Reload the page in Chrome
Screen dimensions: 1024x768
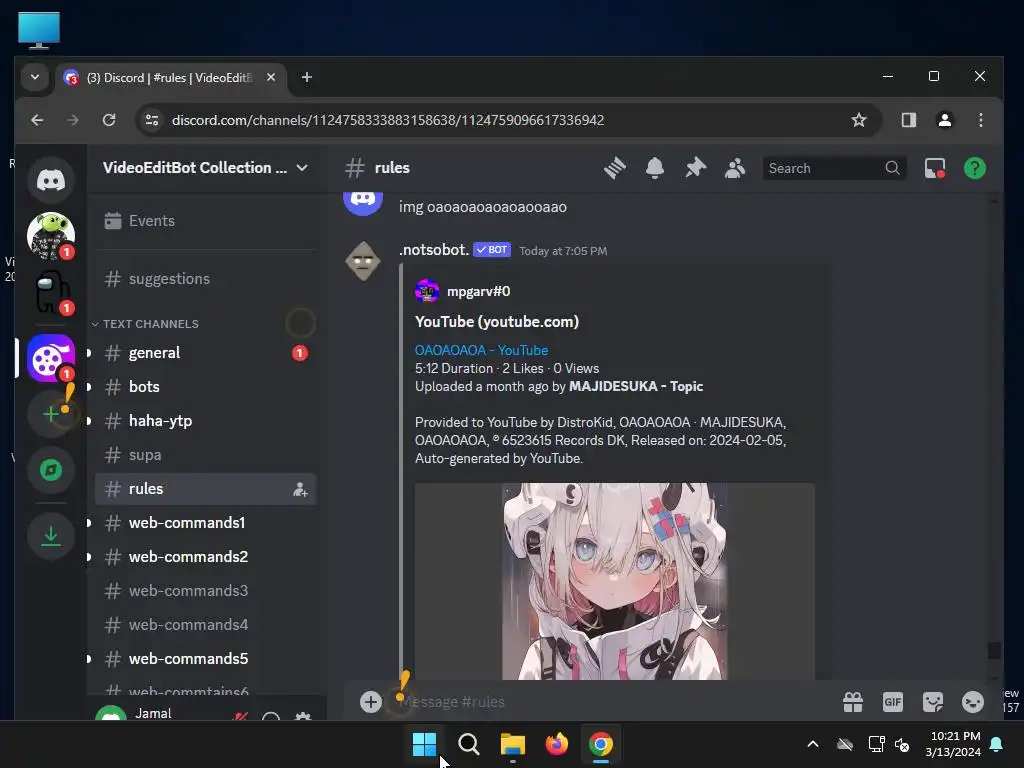click(x=109, y=120)
